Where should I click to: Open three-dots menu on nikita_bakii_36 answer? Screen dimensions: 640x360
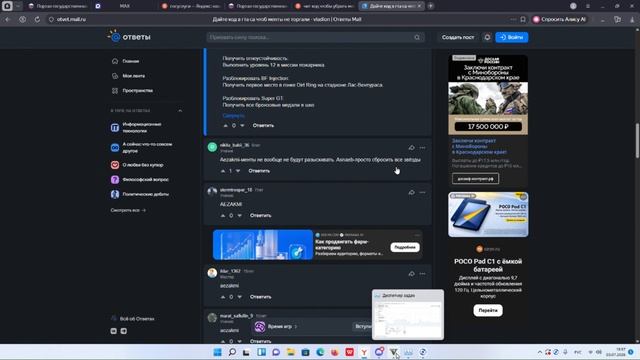(x=422, y=148)
